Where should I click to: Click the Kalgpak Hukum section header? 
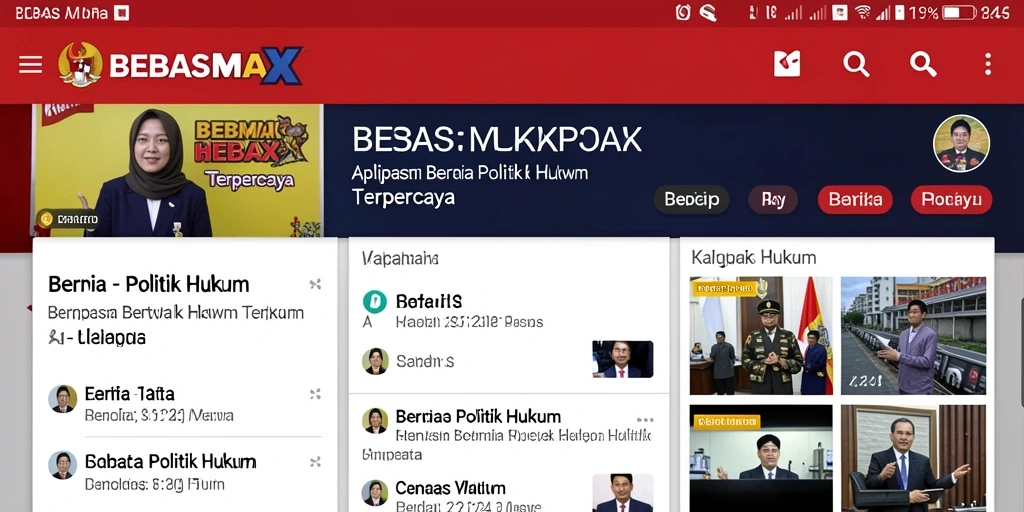754,257
